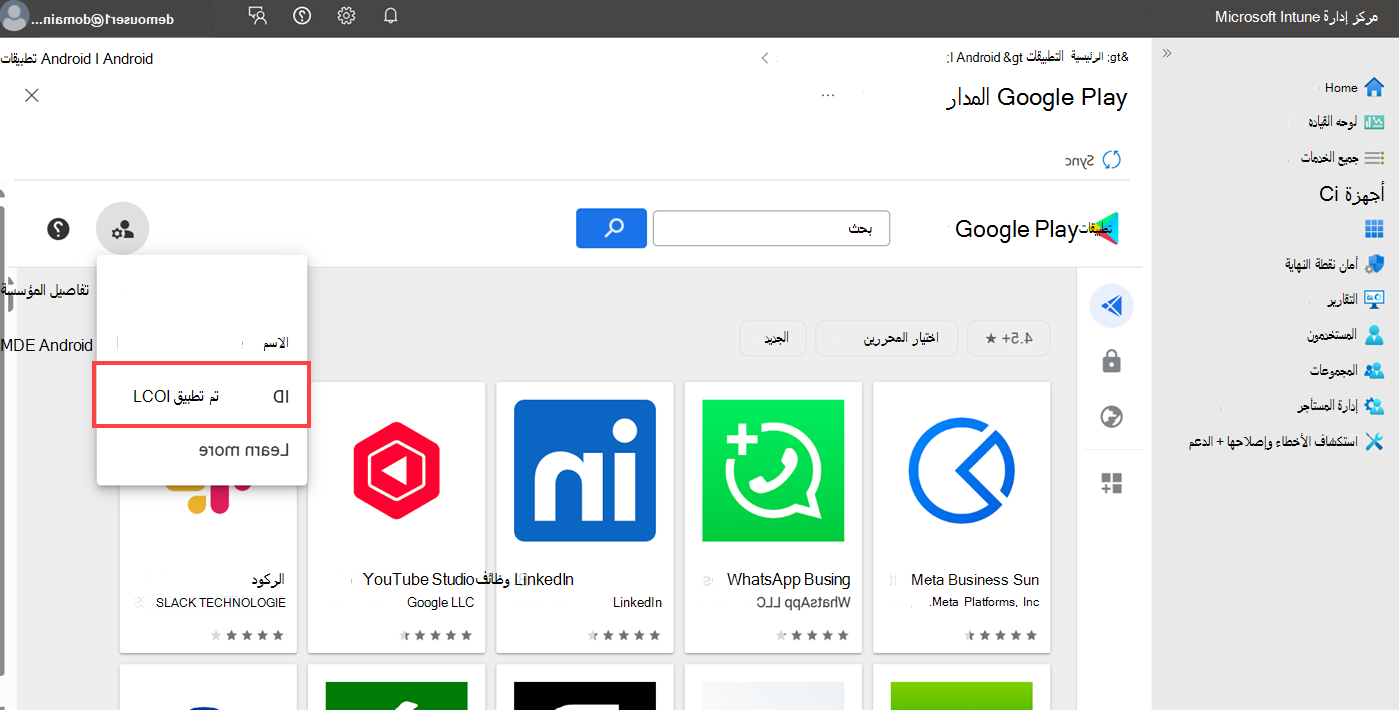Select the collections grid-plus icon
1399x710 pixels.
[x=1111, y=484]
